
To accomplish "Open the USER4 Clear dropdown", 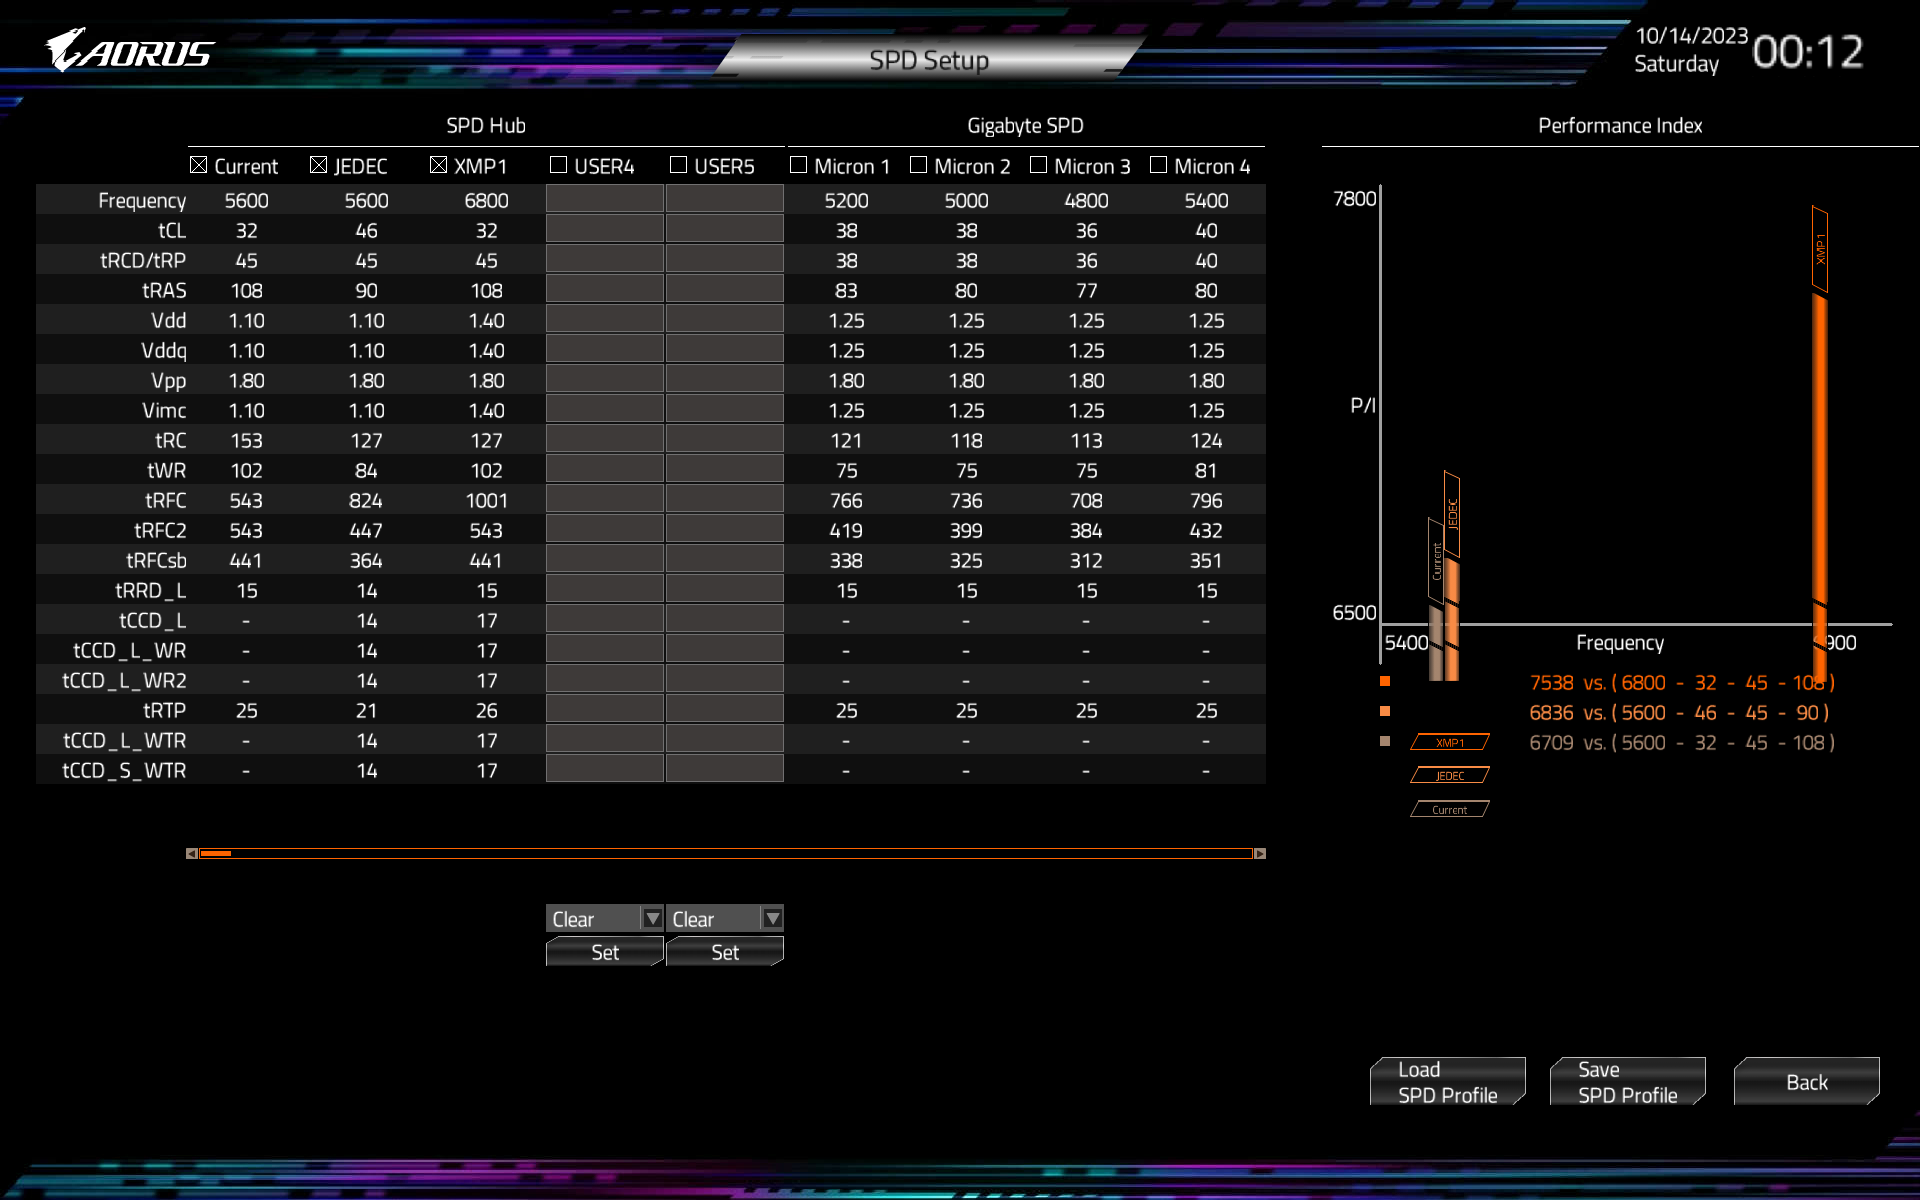I will 605,918.
